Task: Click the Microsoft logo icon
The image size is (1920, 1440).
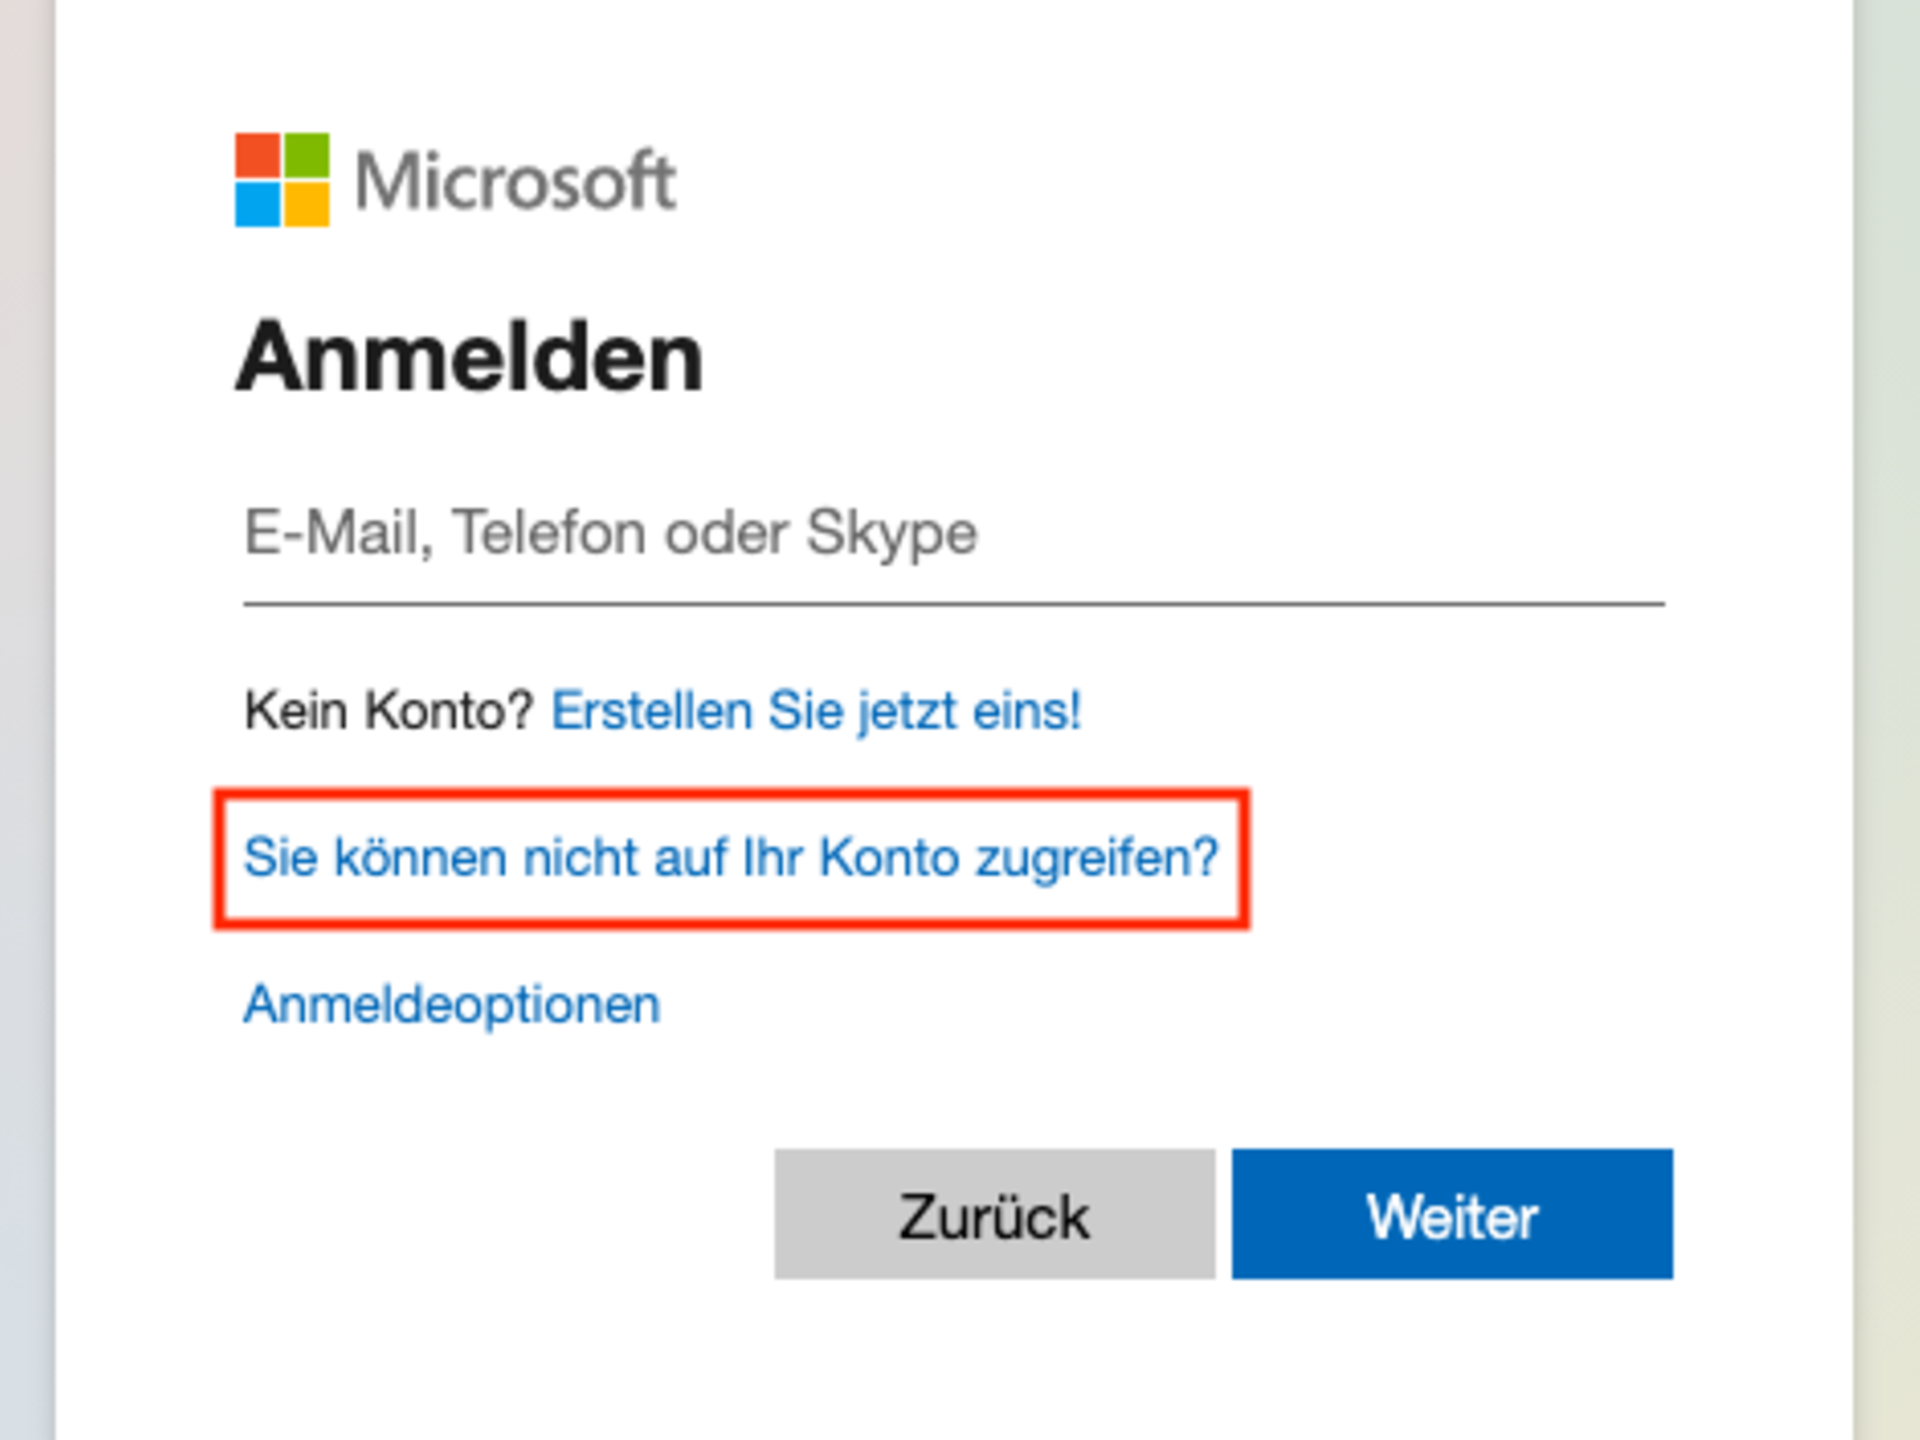Action: 283,182
